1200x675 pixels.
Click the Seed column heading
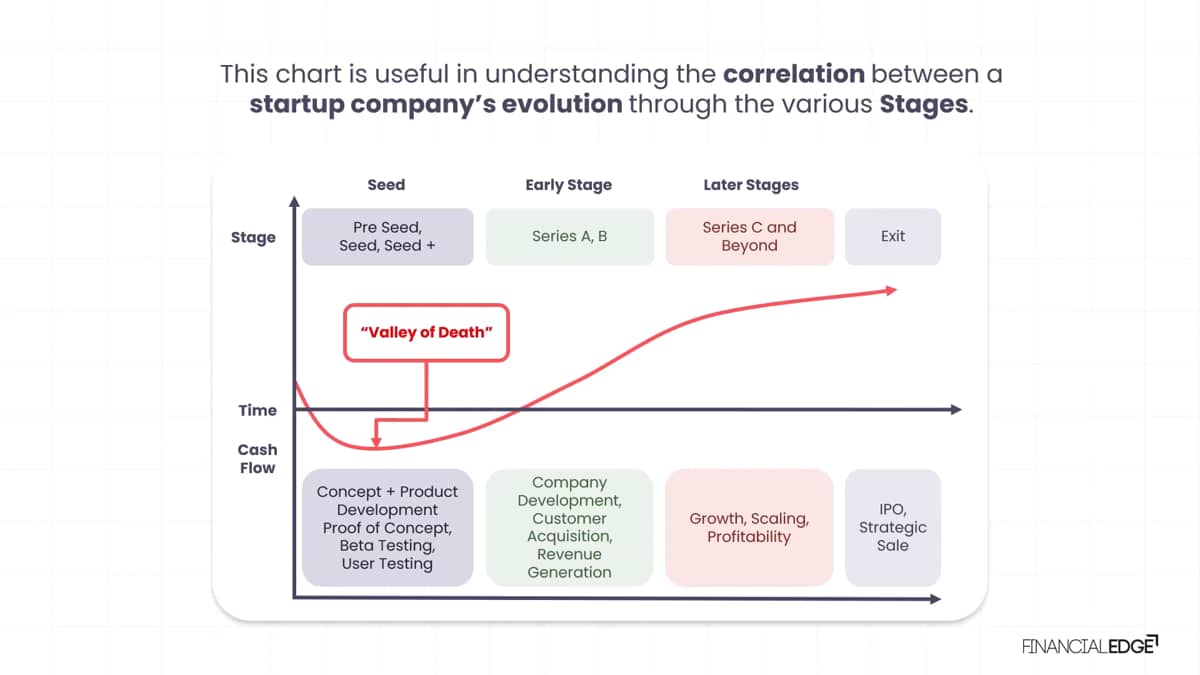(386, 185)
